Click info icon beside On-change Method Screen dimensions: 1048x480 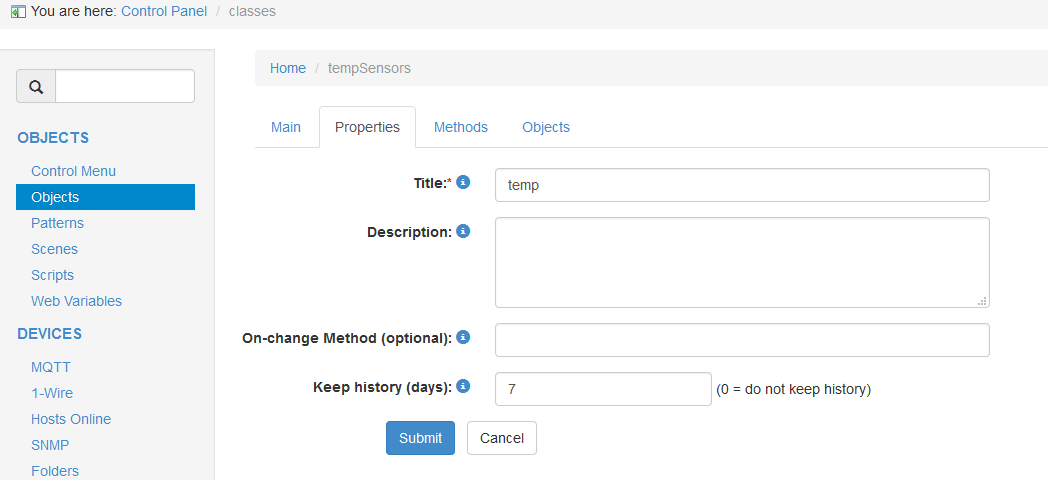[463, 337]
